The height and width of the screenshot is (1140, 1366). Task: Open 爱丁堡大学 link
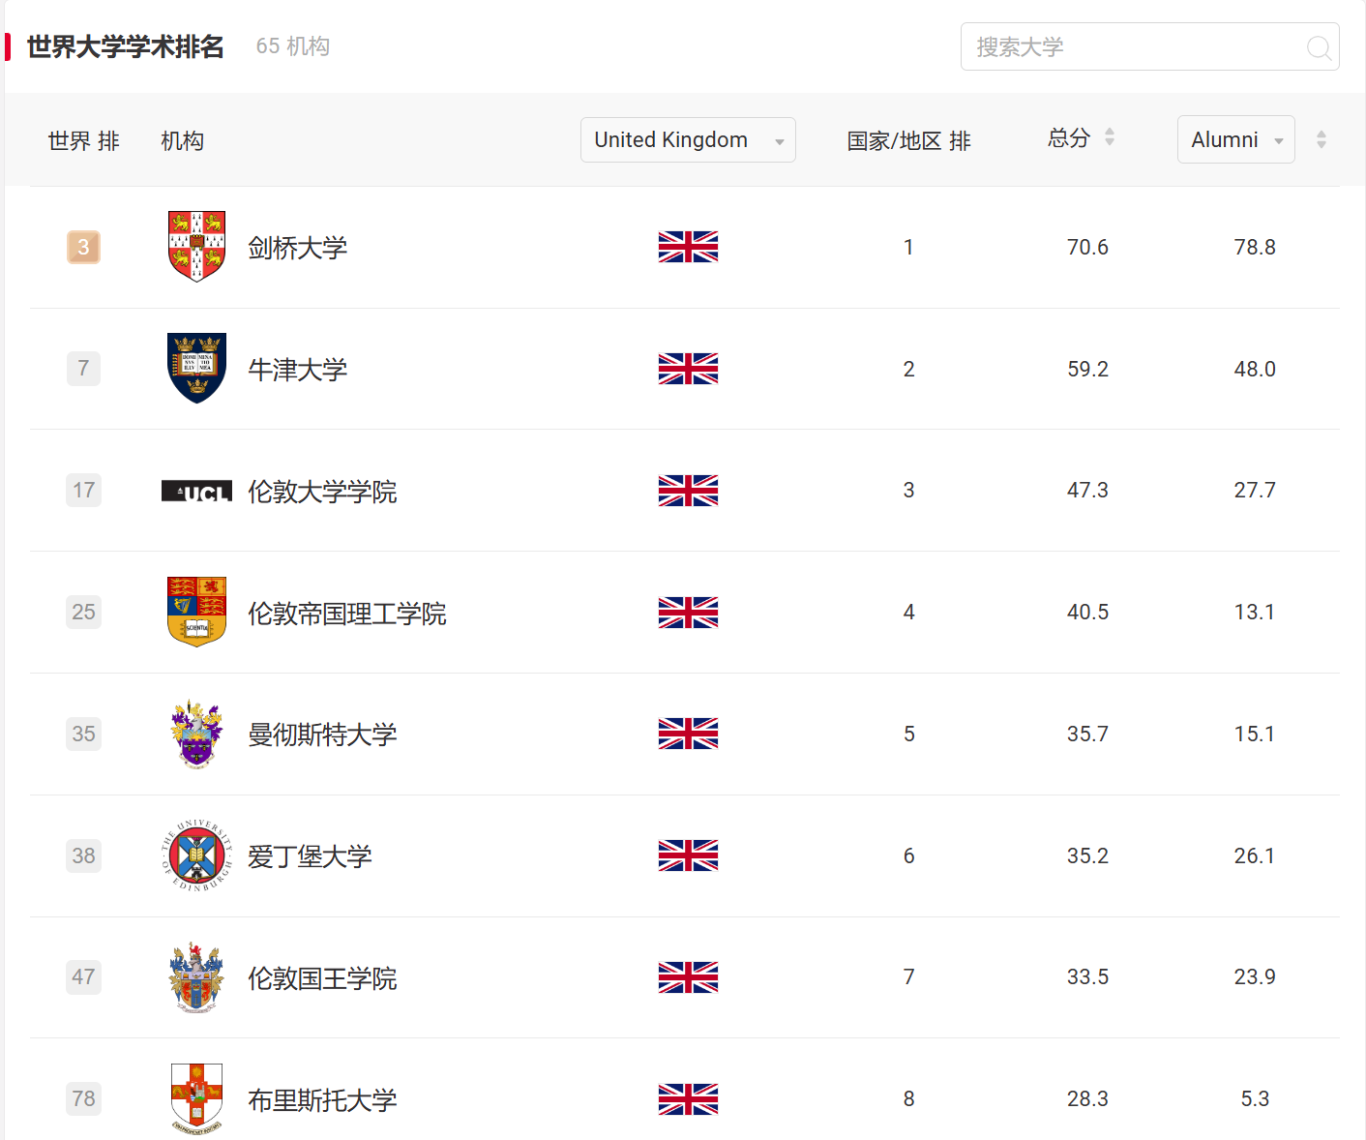coord(310,857)
